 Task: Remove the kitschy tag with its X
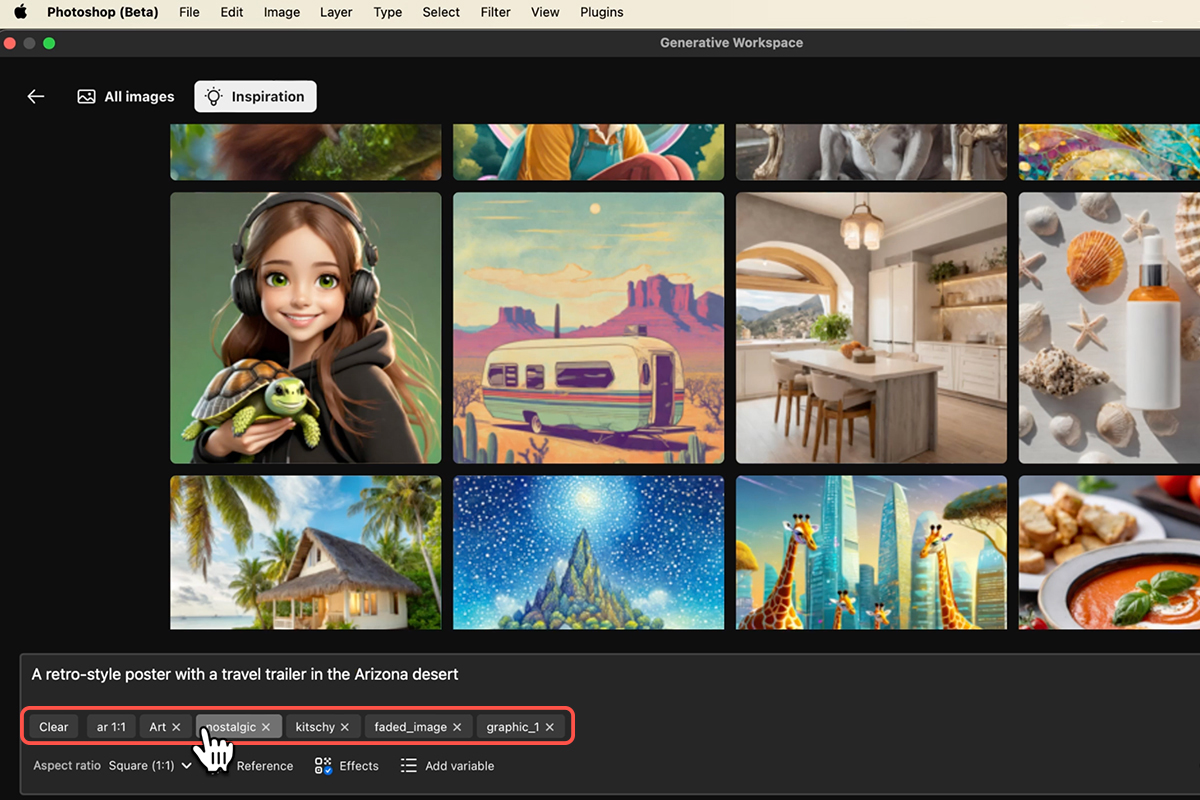[x=345, y=727]
